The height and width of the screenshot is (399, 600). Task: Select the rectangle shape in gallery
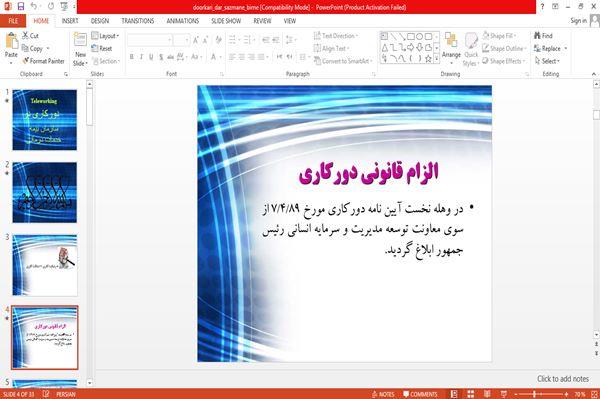[x=411, y=37]
